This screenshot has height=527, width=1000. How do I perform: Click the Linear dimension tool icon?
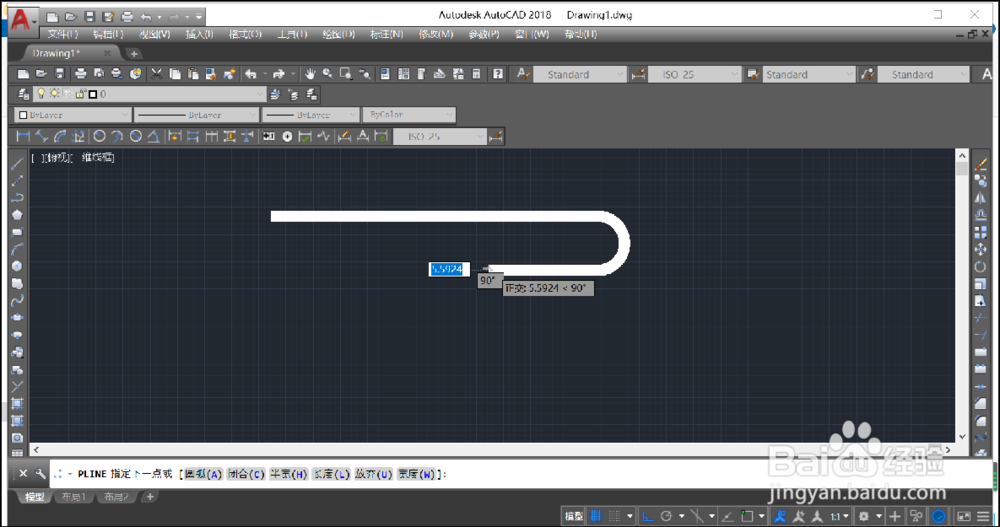point(23,136)
